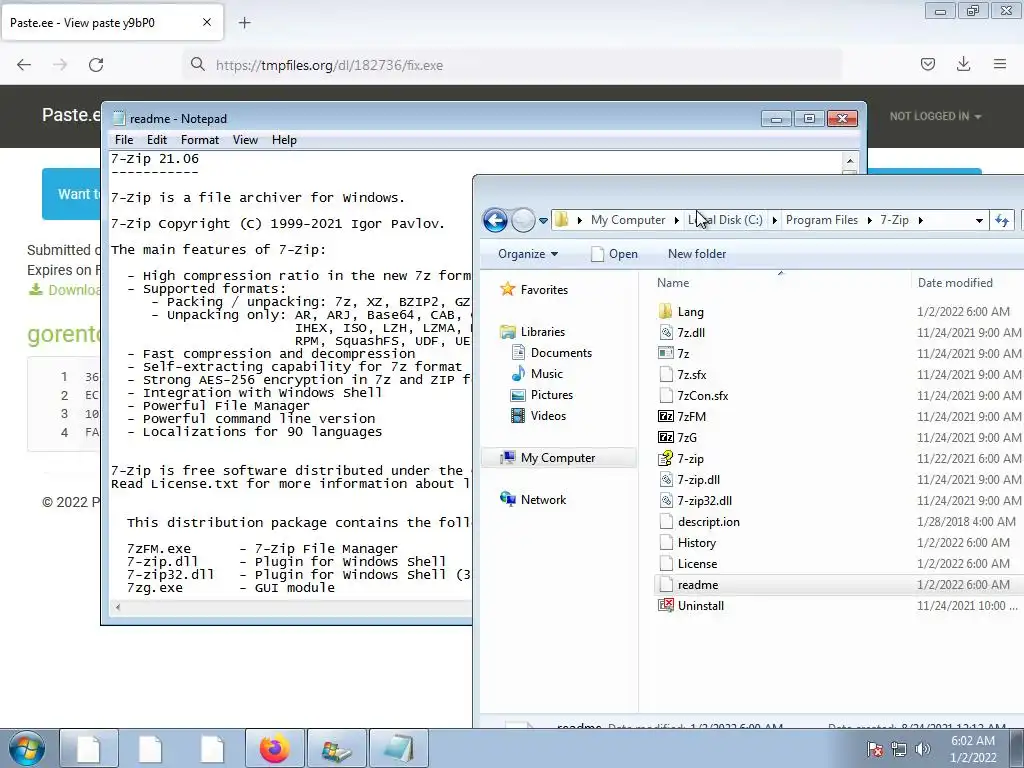Click the 7-Zip breadcrumb segment
Viewport: 1024px width, 768px height.
[894, 220]
